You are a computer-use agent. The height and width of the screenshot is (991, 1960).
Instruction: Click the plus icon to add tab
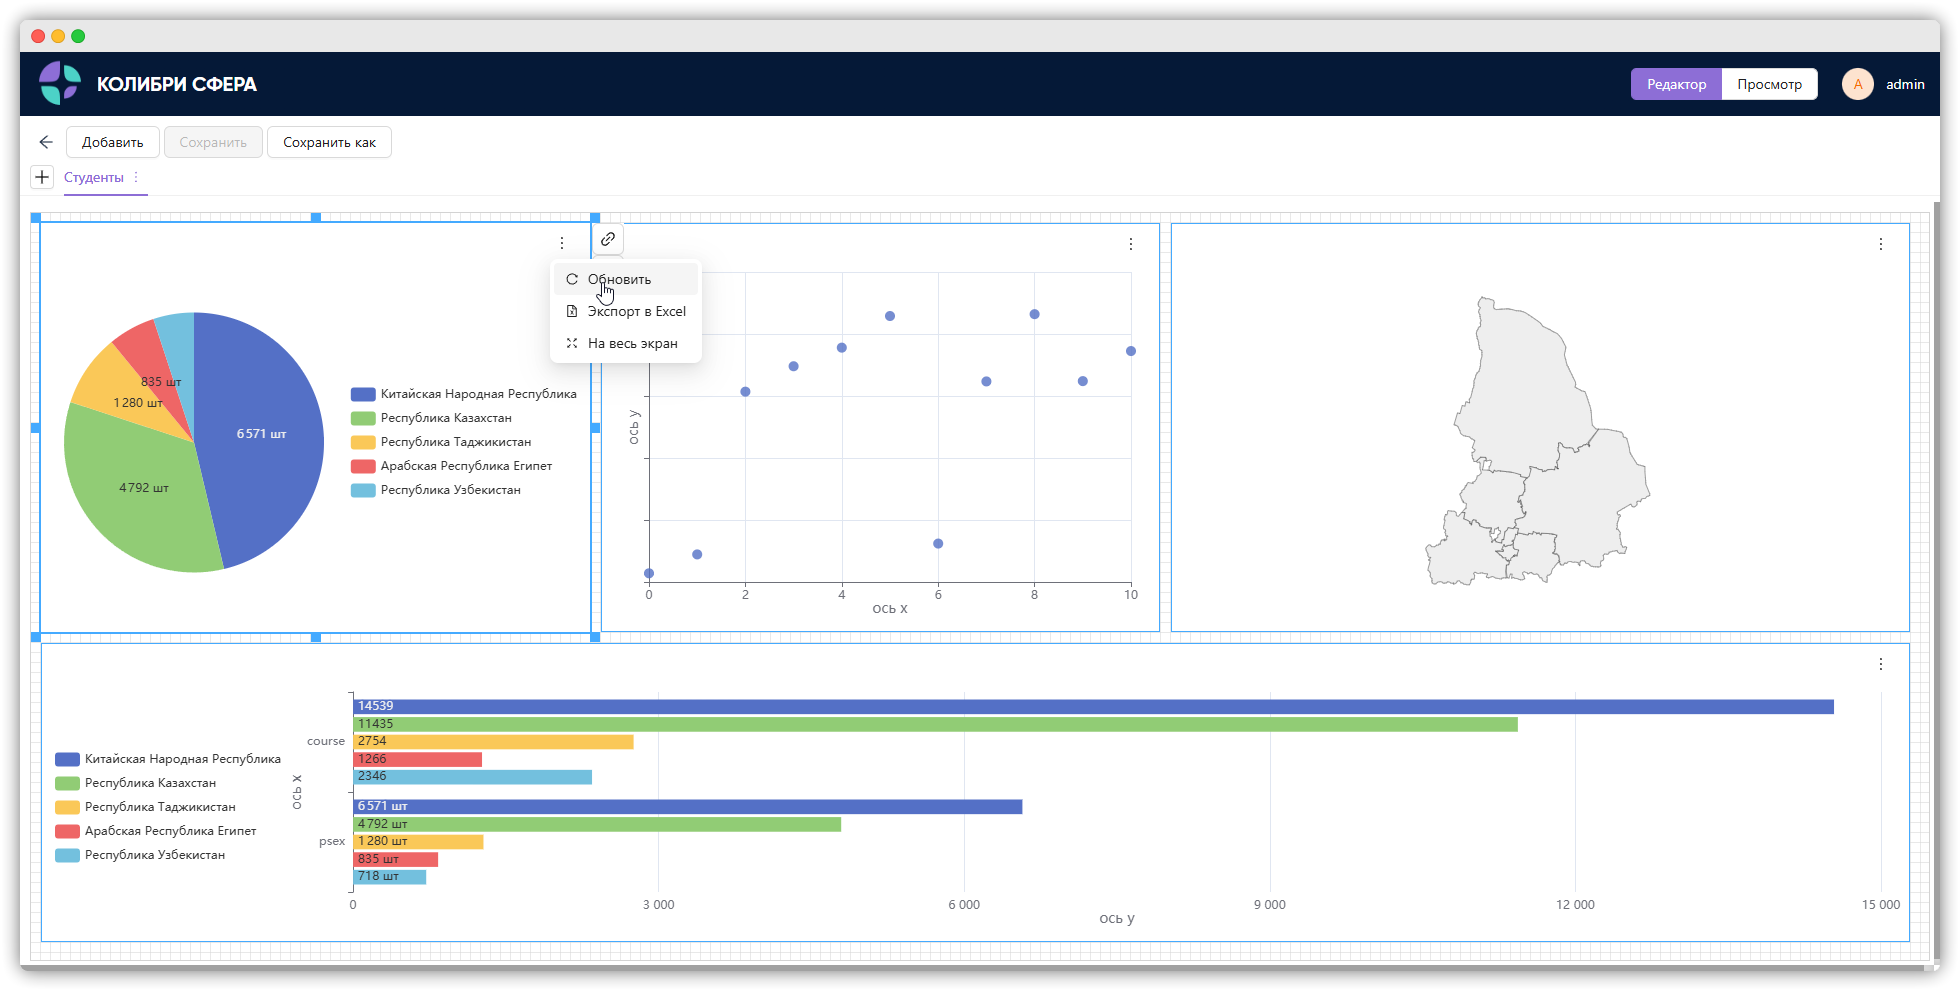[x=42, y=177]
